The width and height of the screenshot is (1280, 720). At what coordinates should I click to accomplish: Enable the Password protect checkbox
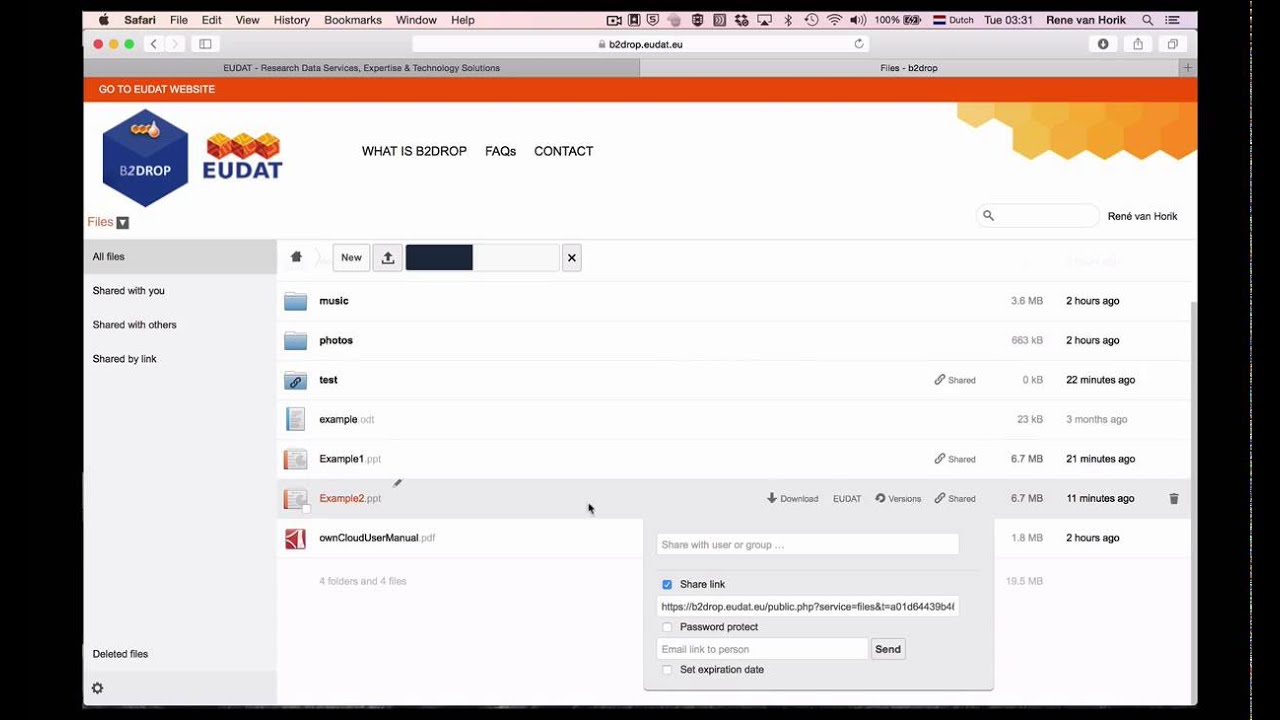[x=667, y=627]
